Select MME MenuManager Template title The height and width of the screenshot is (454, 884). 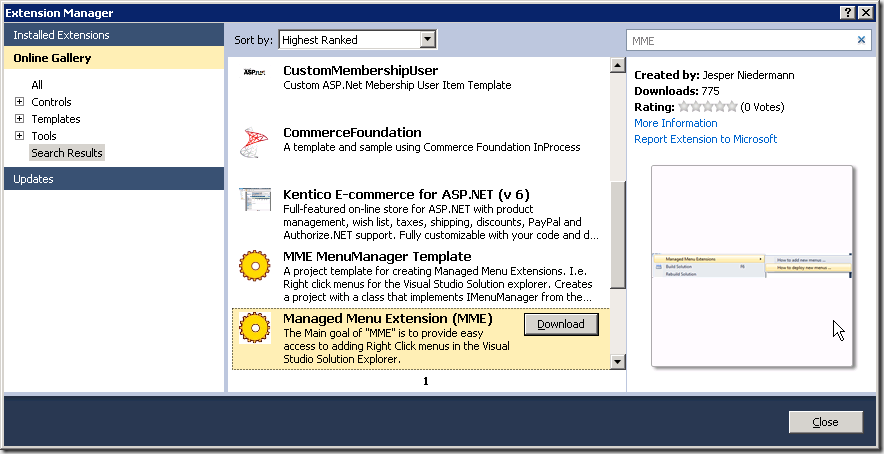pos(377,257)
